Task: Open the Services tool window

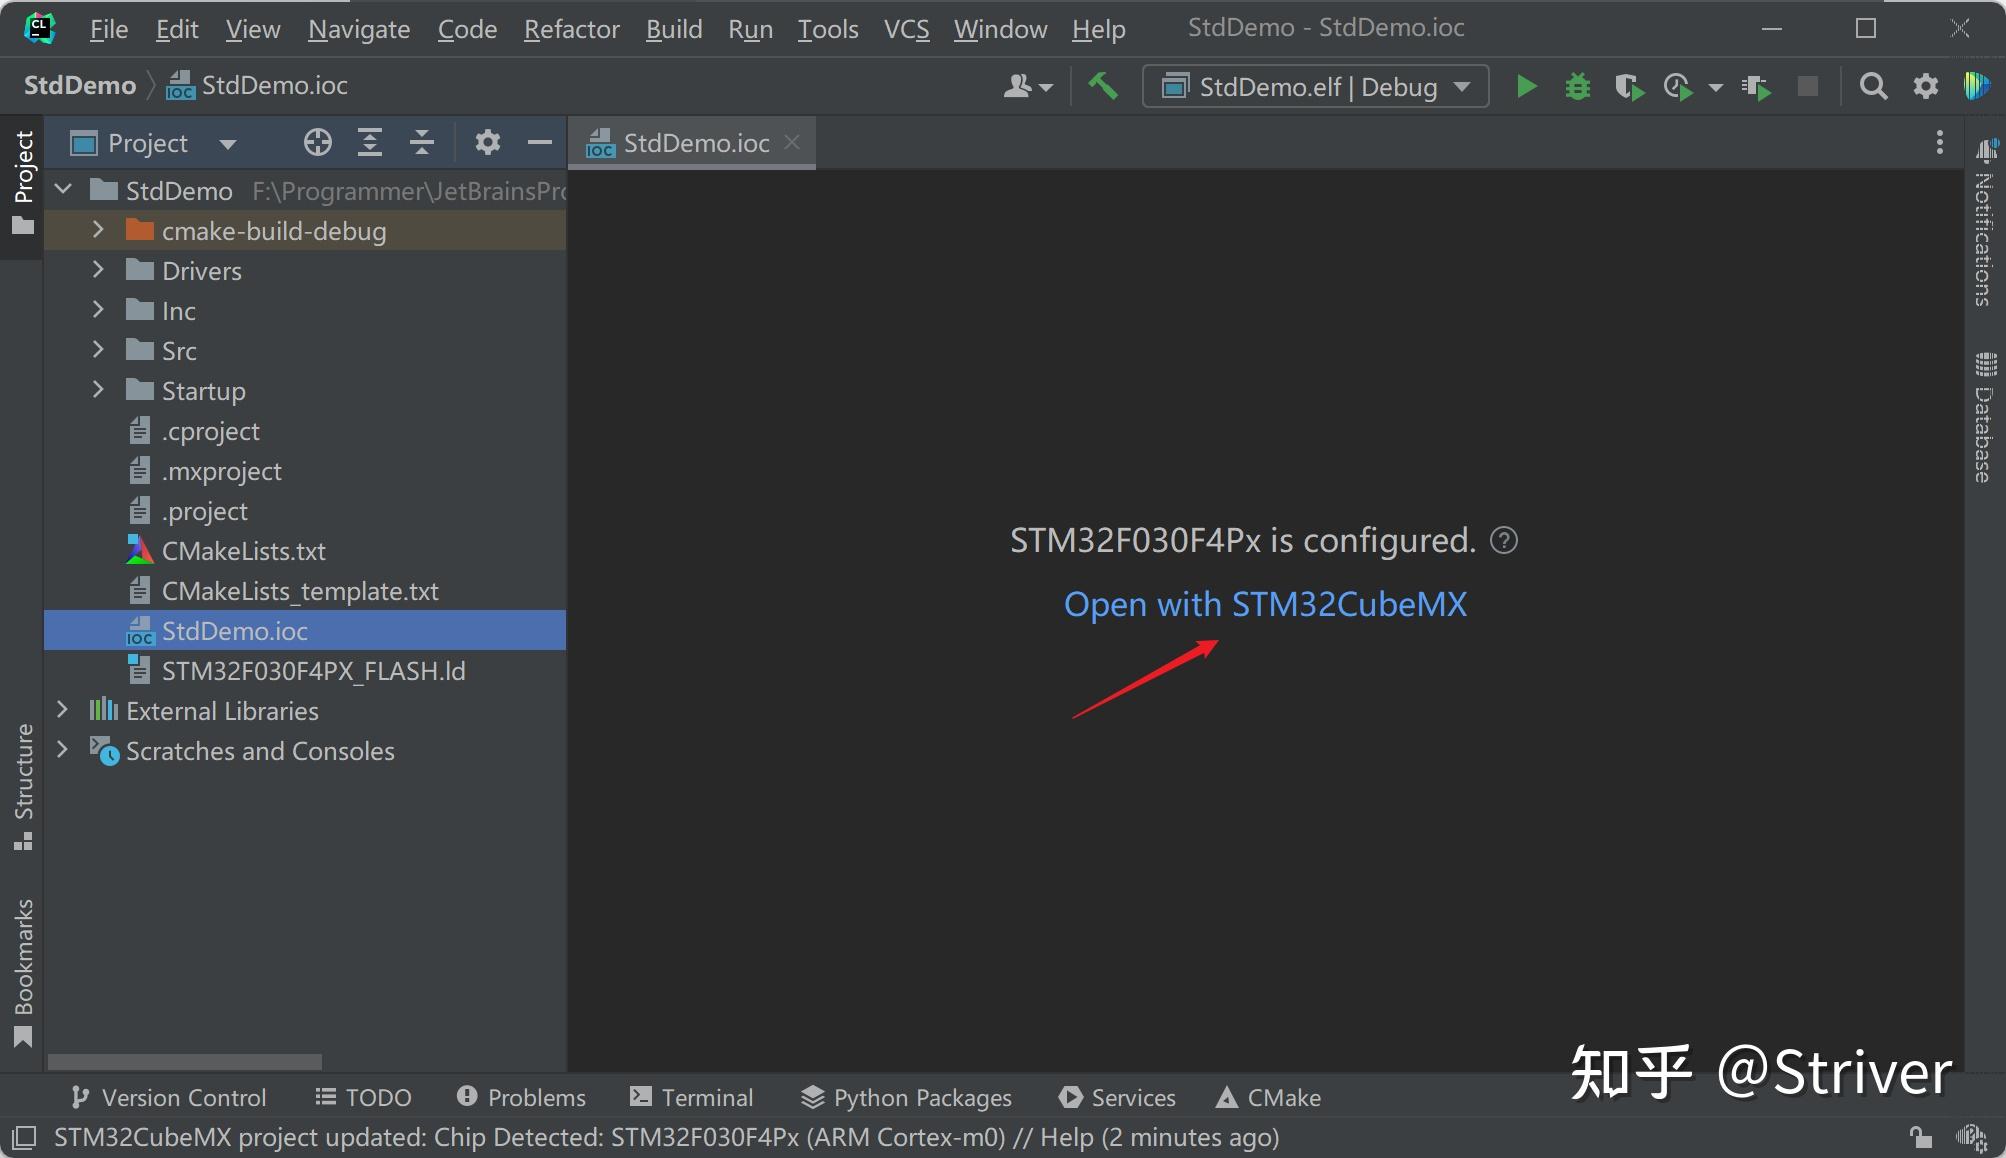Action: pyautogui.click(x=1117, y=1097)
